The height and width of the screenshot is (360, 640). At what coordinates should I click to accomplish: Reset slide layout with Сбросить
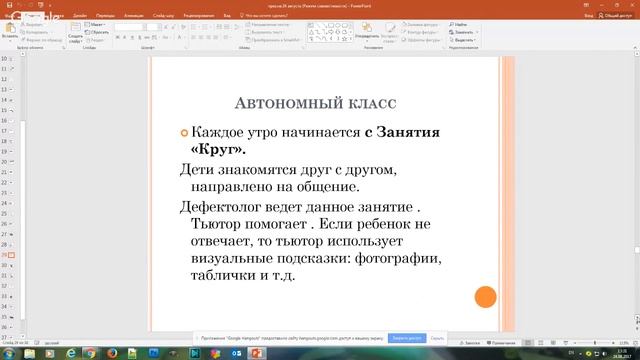click(x=97, y=32)
